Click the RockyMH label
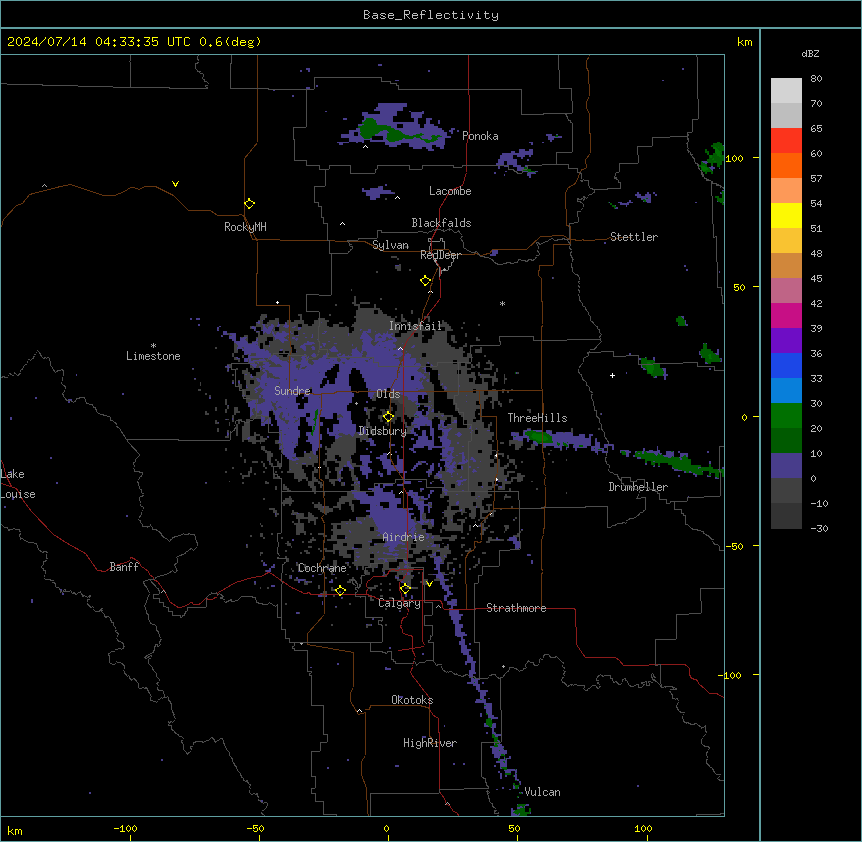862x842 pixels. [x=245, y=227]
